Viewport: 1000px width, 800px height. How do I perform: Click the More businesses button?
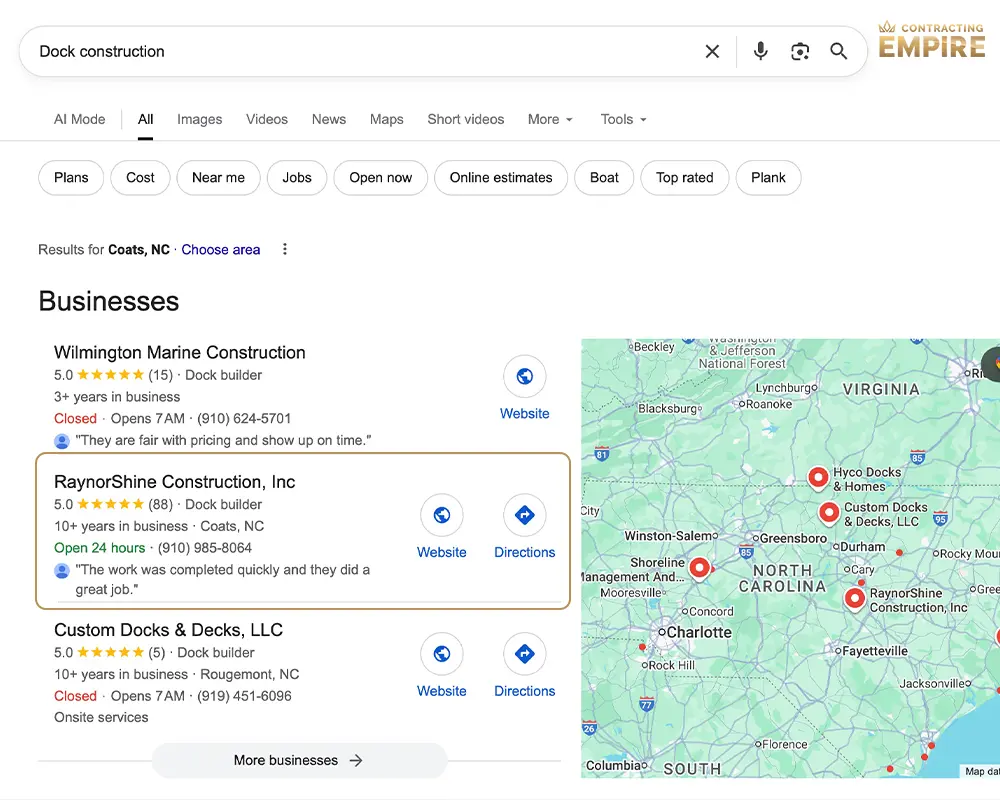pos(299,760)
